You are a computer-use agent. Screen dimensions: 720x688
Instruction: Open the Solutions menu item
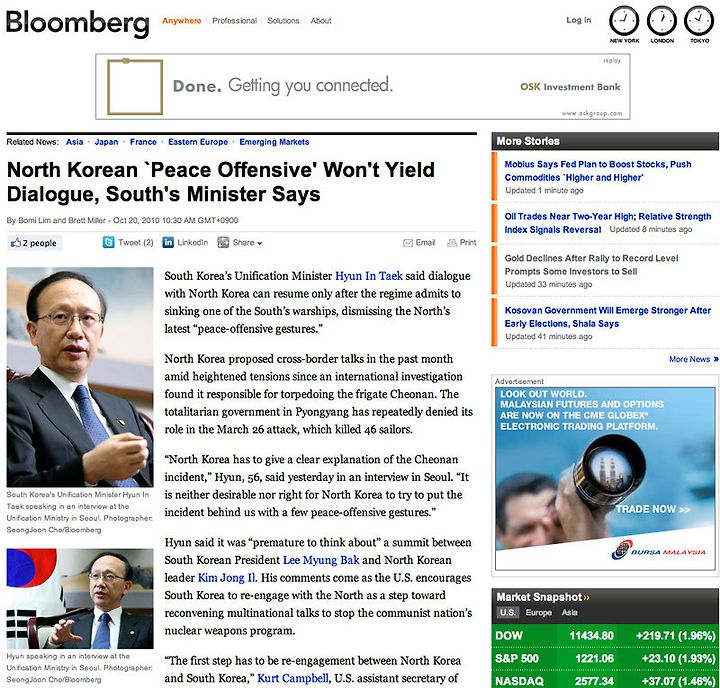coord(283,21)
